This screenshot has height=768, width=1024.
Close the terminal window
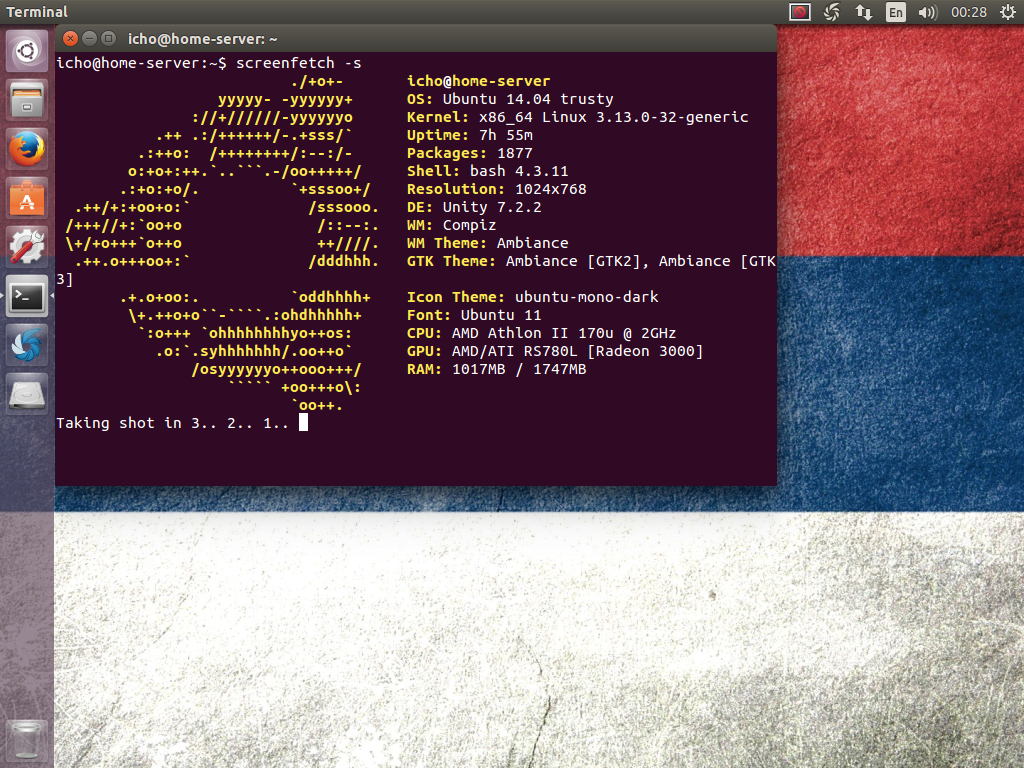[70, 39]
